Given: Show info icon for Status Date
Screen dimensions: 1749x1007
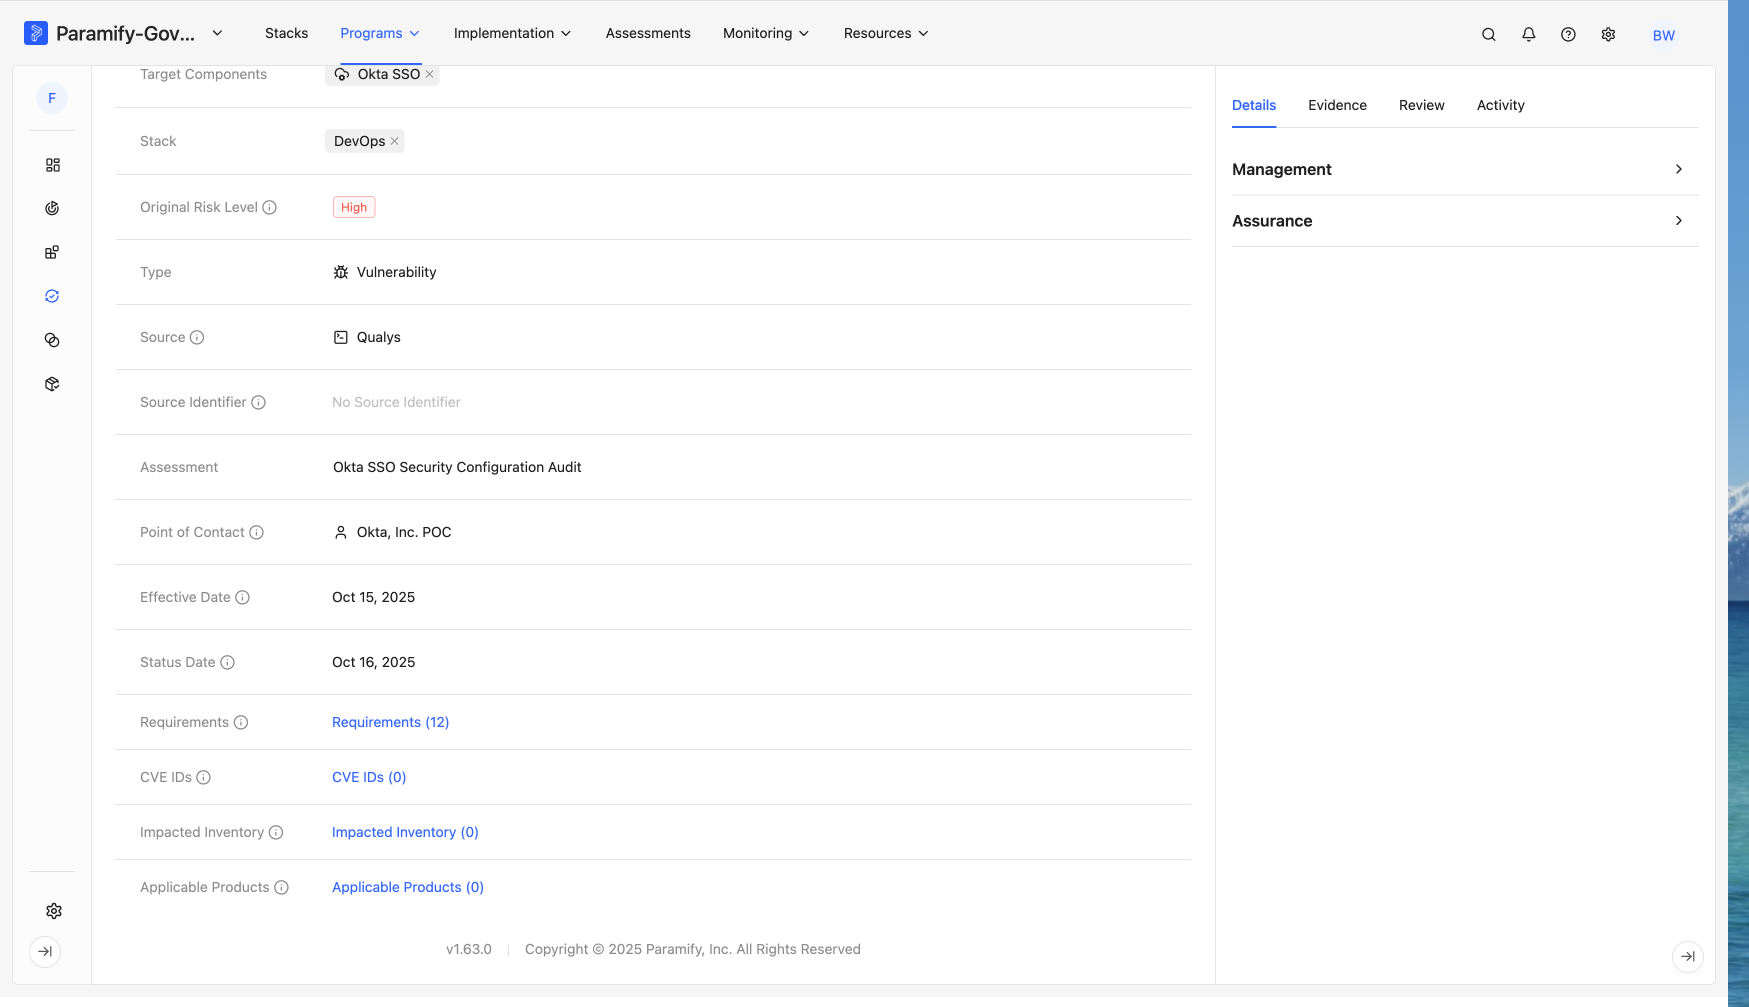Looking at the screenshot, I should point(227,662).
